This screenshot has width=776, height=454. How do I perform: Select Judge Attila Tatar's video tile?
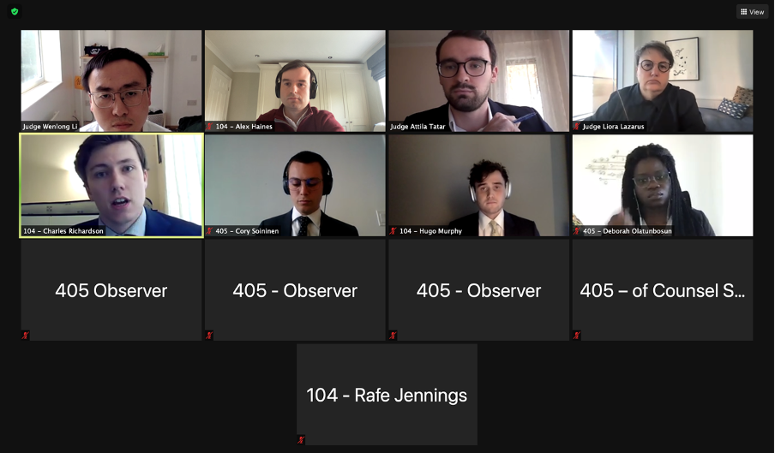[479, 81]
